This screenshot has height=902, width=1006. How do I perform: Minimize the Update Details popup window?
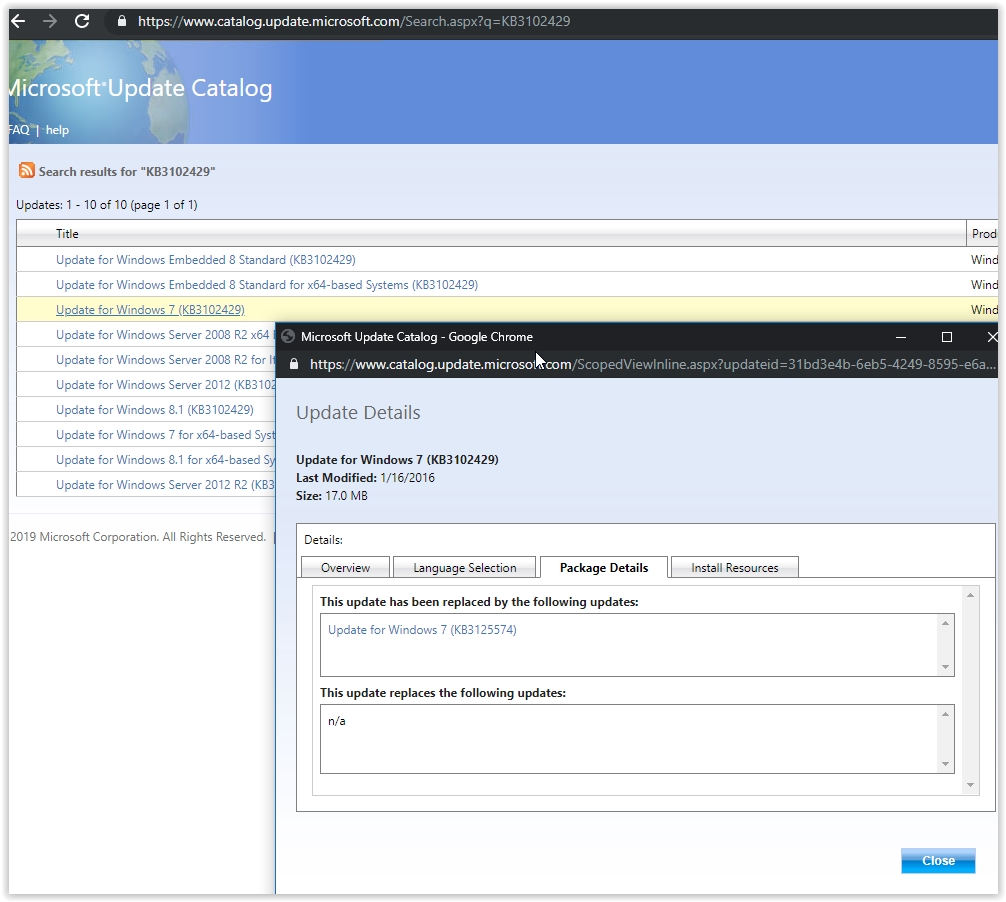pyautogui.click(x=901, y=337)
